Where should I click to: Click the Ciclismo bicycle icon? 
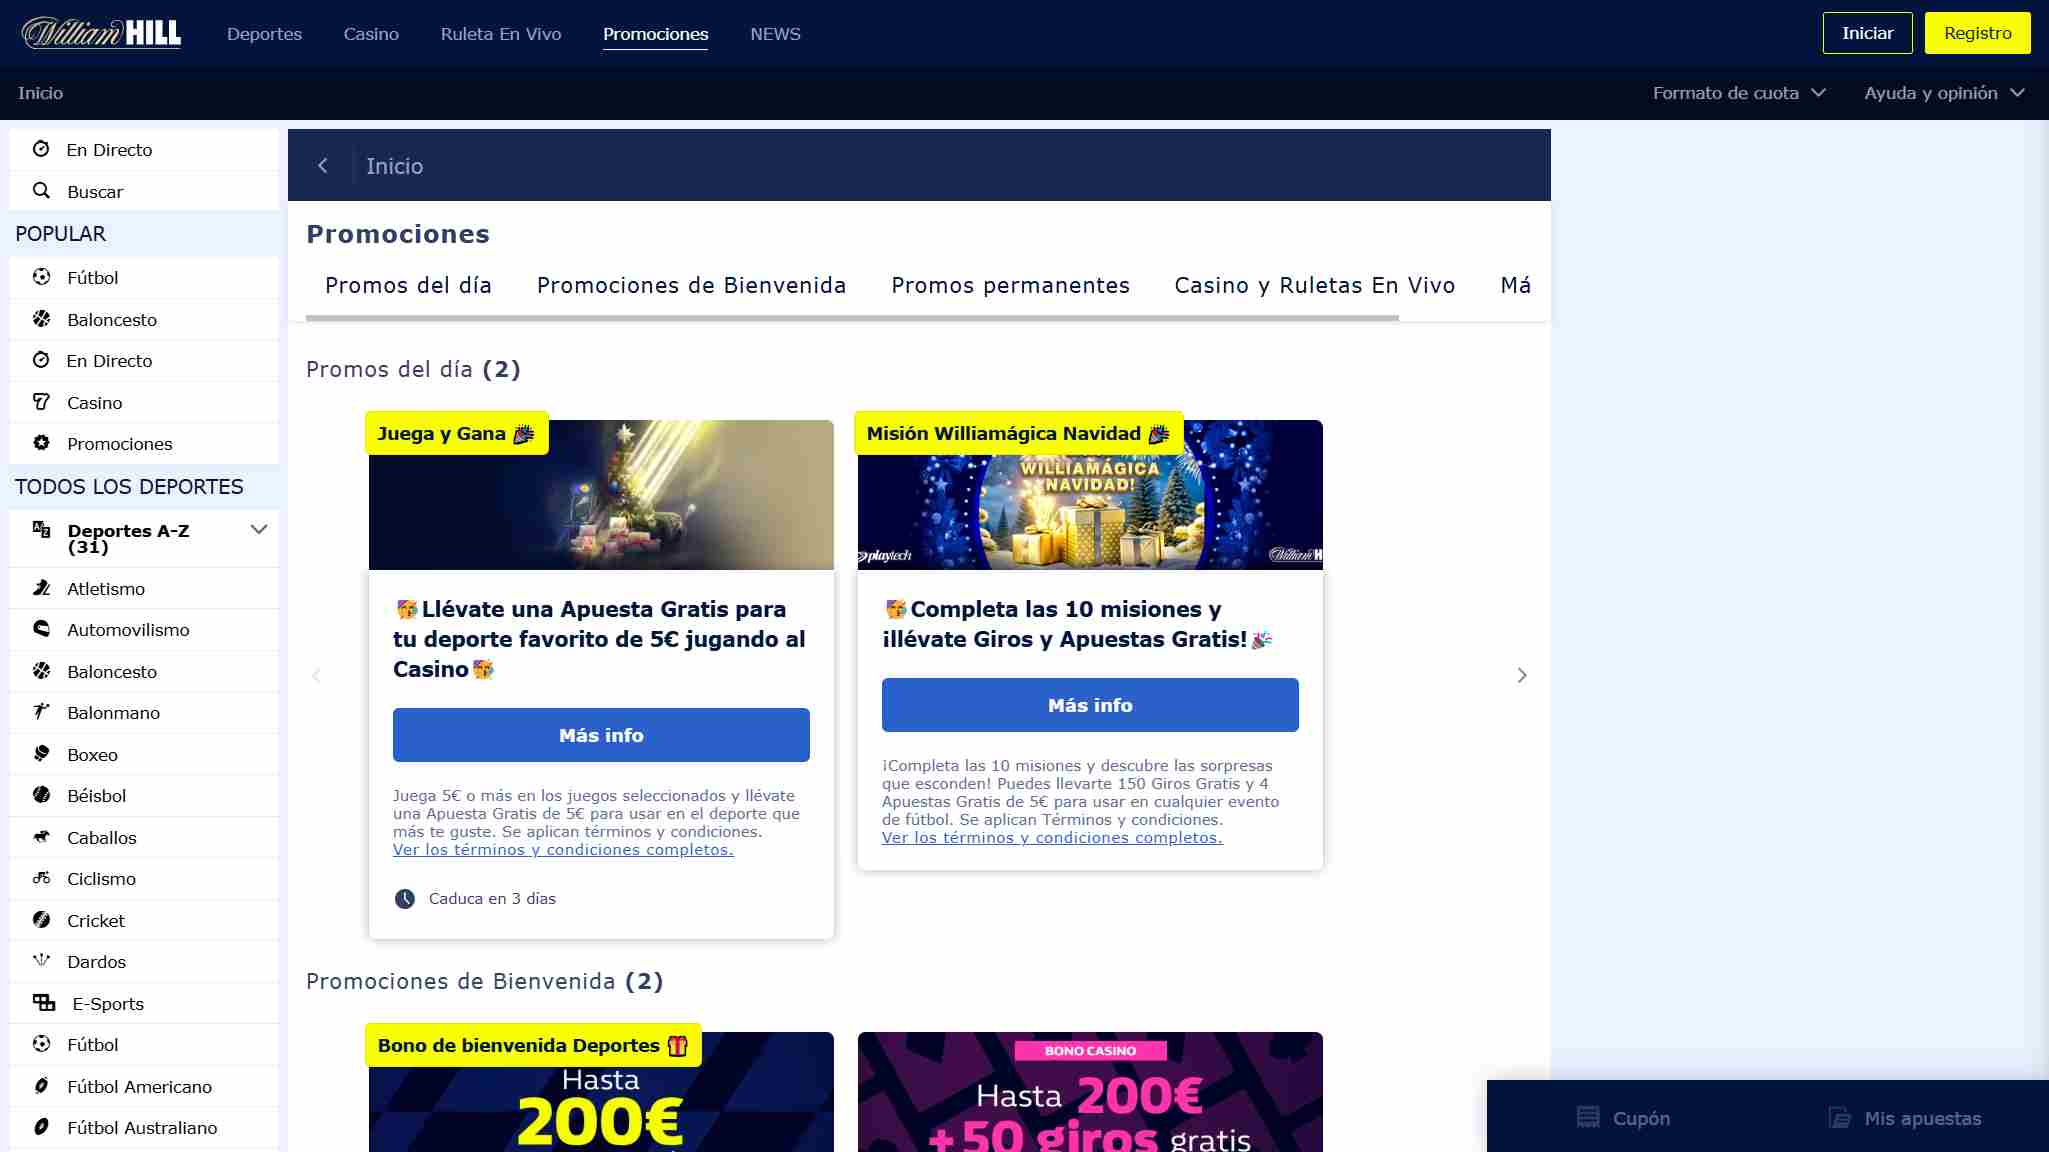[x=41, y=878]
